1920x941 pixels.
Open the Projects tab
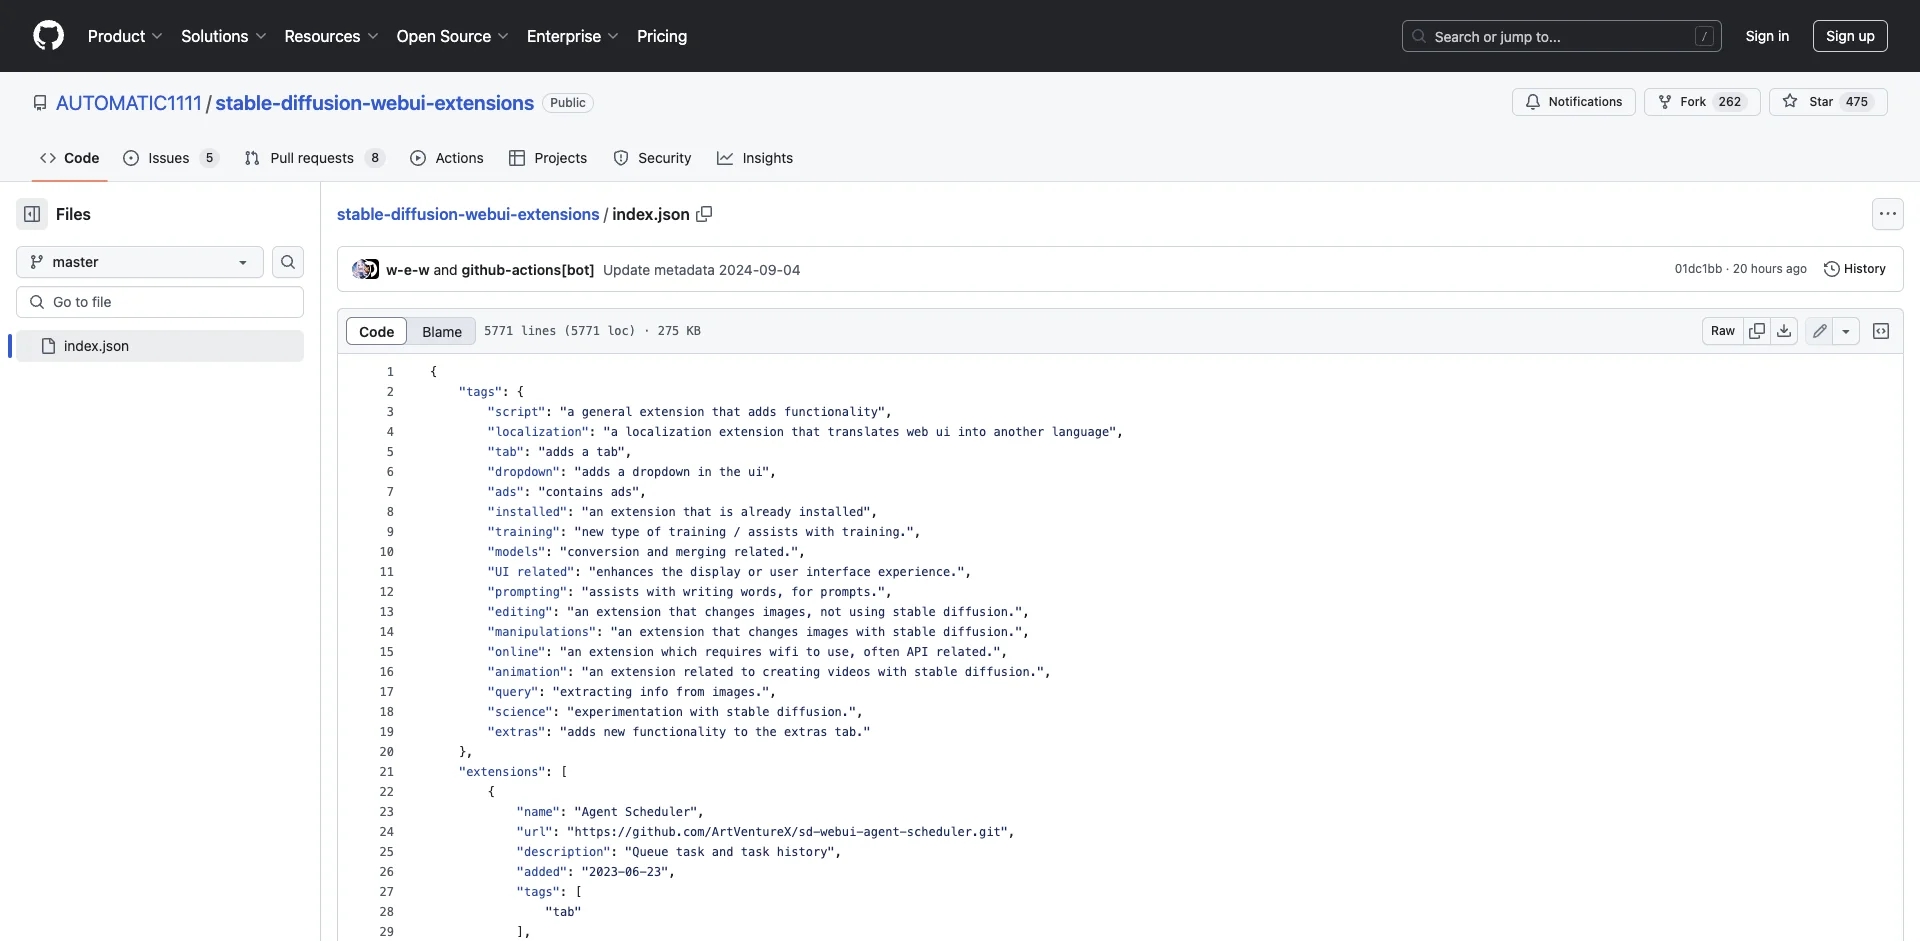click(548, 158)
